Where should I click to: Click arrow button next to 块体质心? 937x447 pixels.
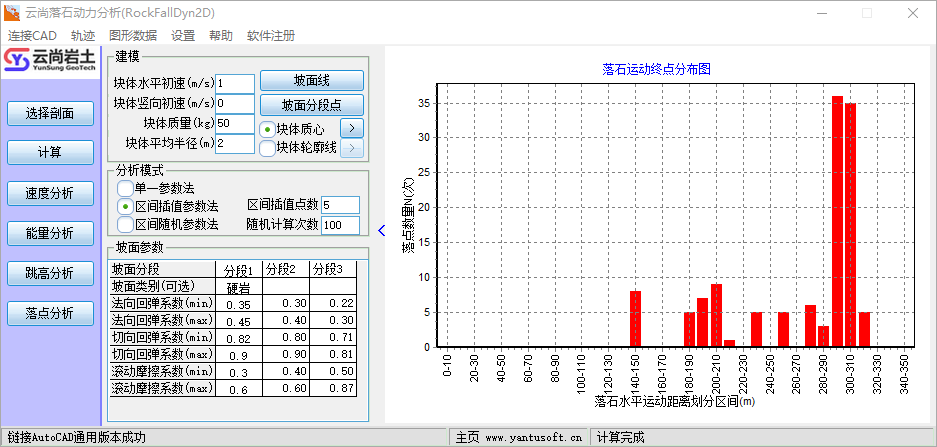click(x=351, y=128)
